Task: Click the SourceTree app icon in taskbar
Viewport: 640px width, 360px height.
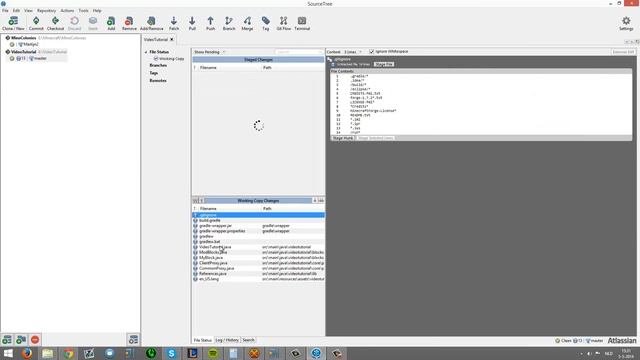Action: 316,353
